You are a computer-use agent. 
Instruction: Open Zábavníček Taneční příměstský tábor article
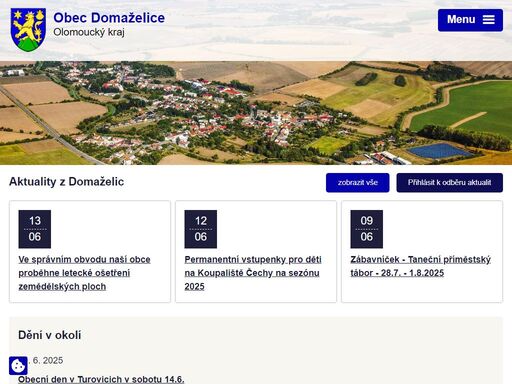click(421, 266)
